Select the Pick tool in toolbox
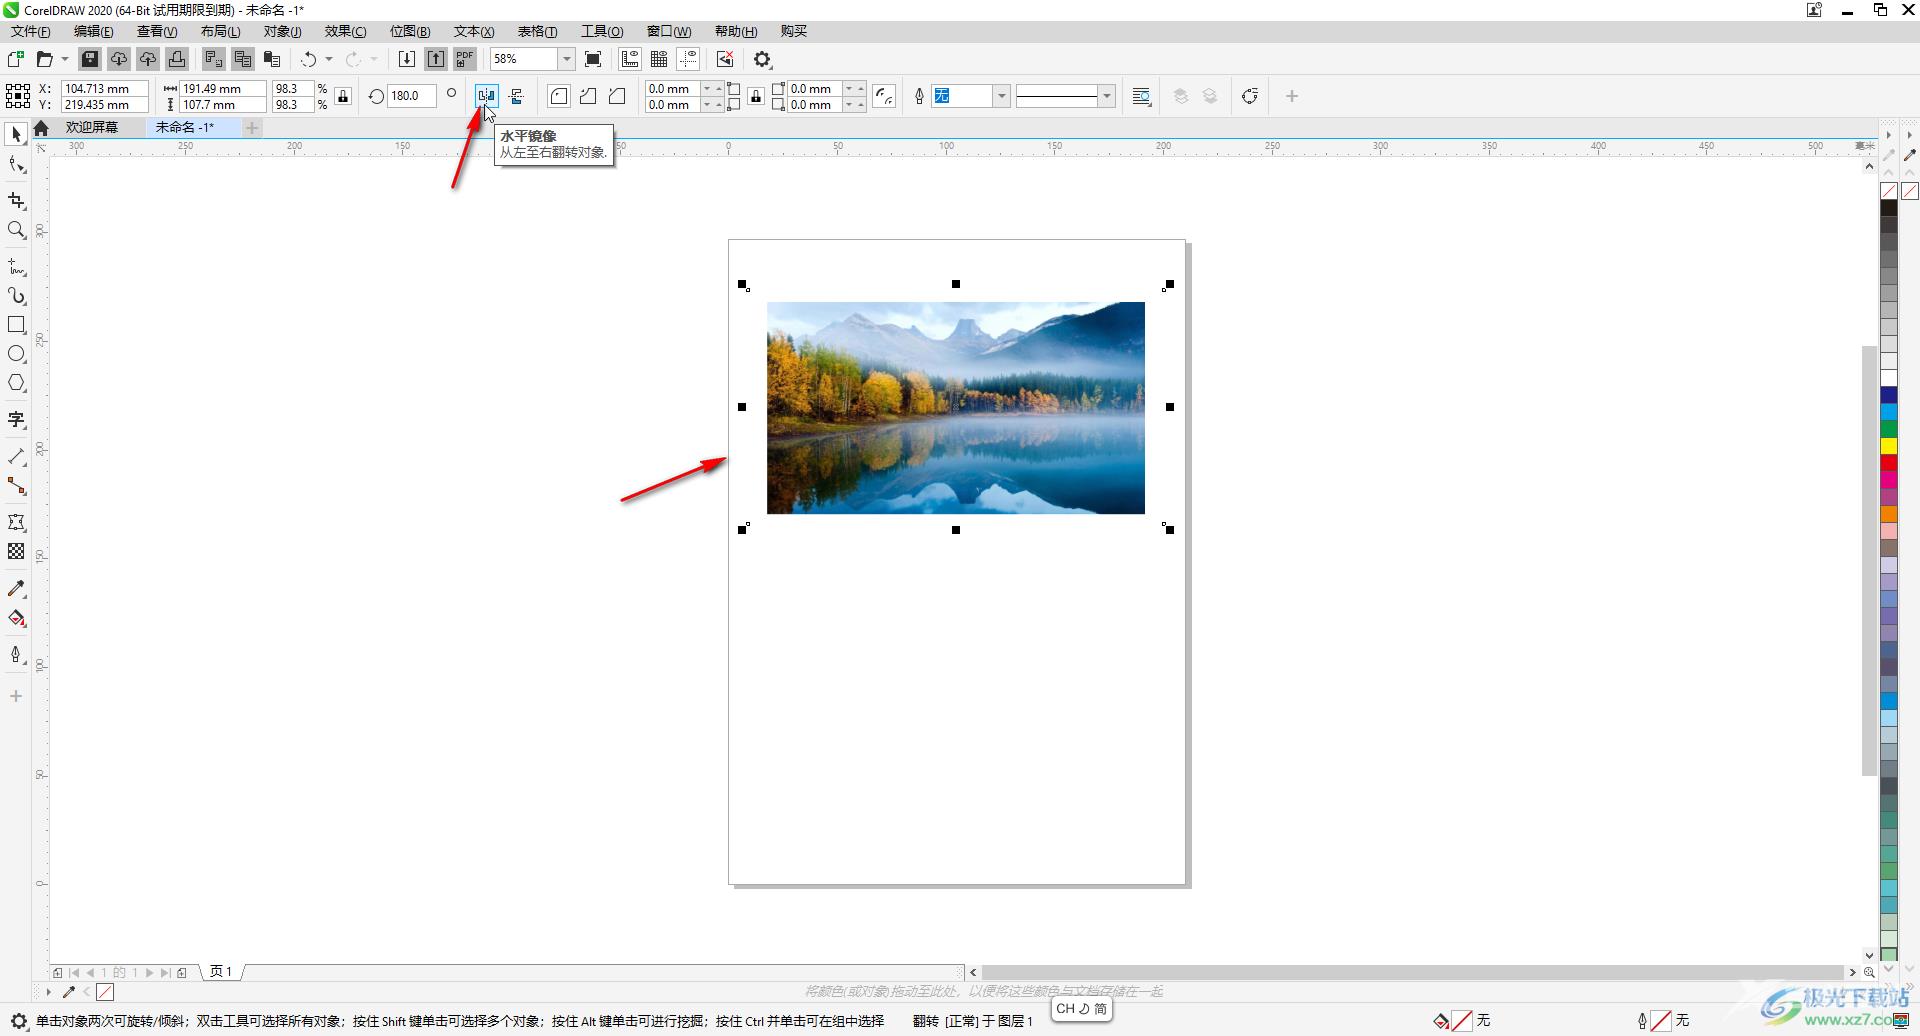This screenshot has width=1920, height=1036. click(x=16, y=134)
